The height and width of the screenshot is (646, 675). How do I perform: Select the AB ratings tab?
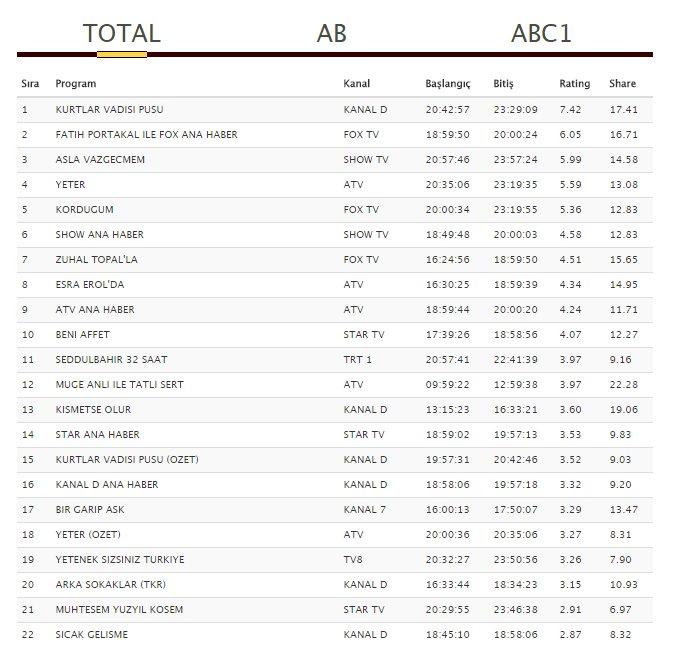click(x=331, y=33)
